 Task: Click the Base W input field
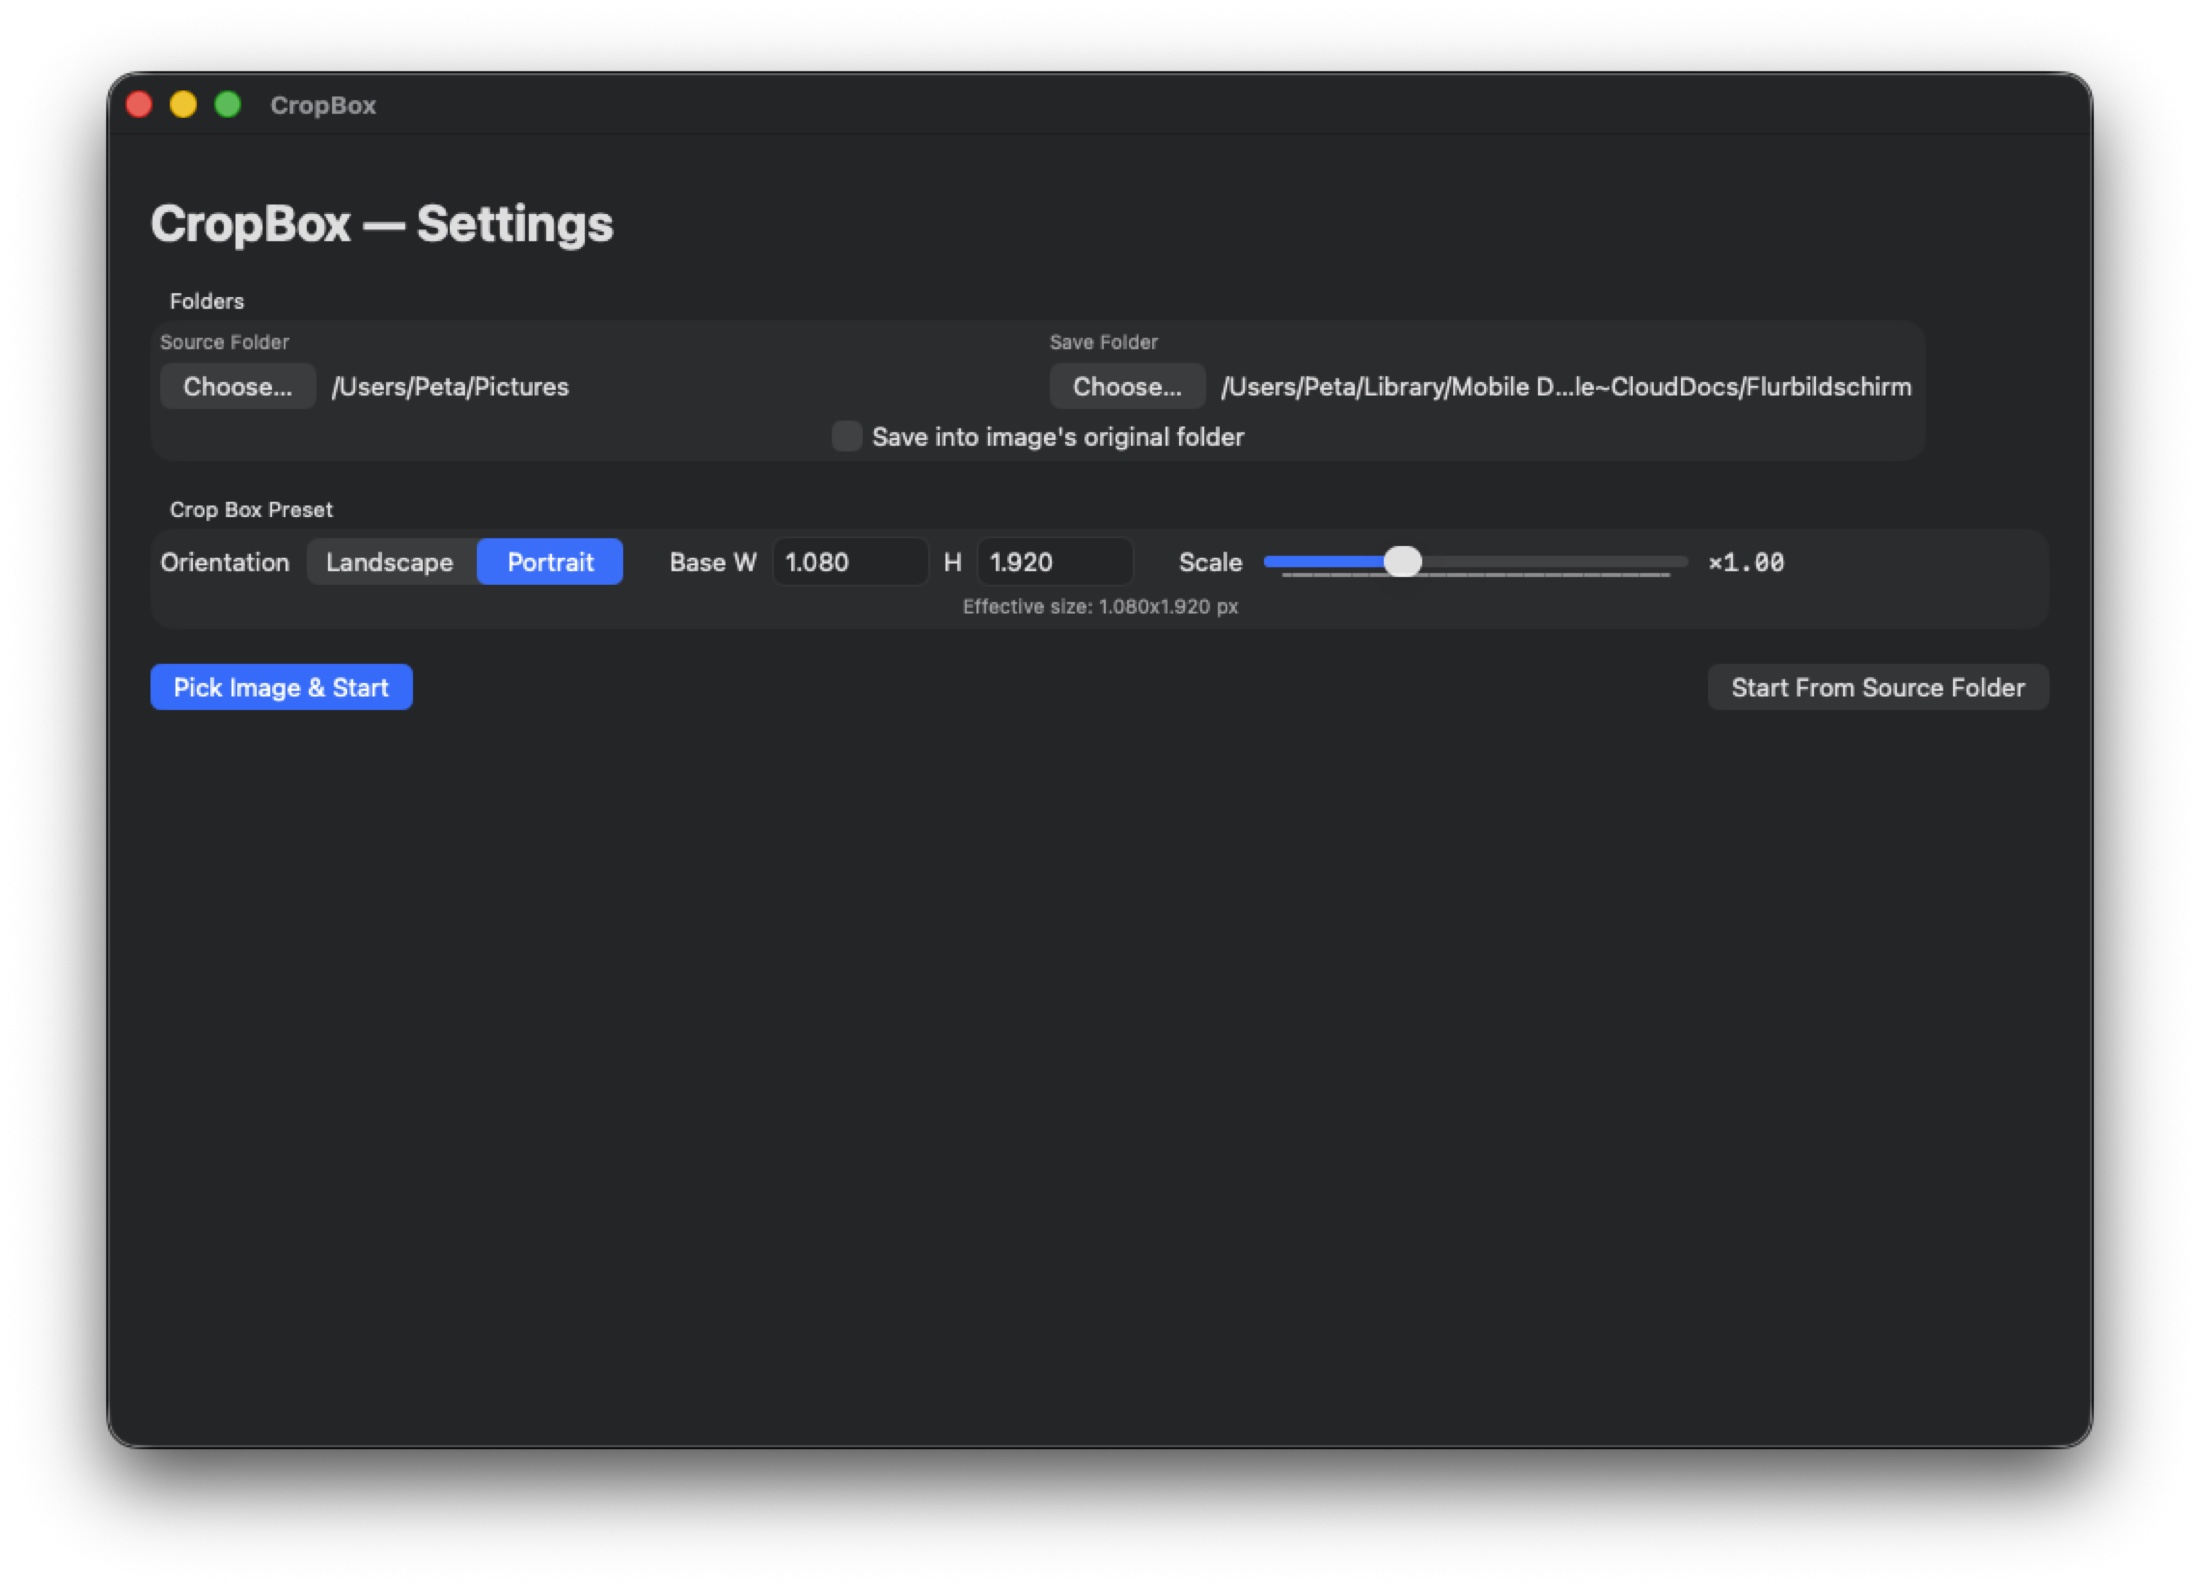850,562
